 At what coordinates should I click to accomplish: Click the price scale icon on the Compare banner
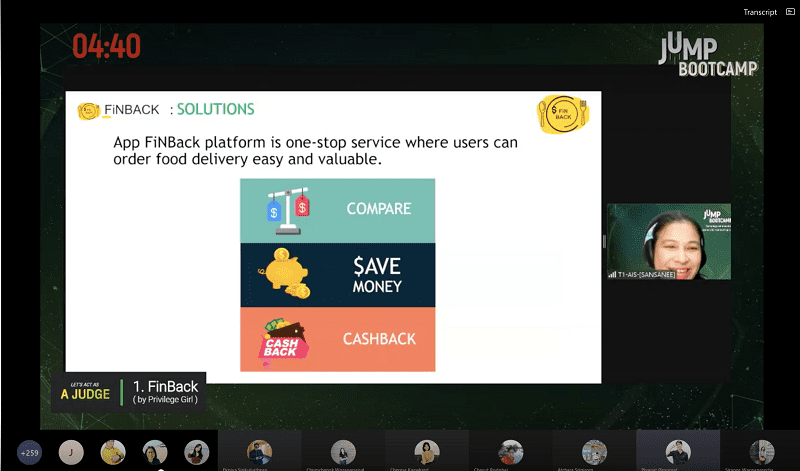click(286, 210)
